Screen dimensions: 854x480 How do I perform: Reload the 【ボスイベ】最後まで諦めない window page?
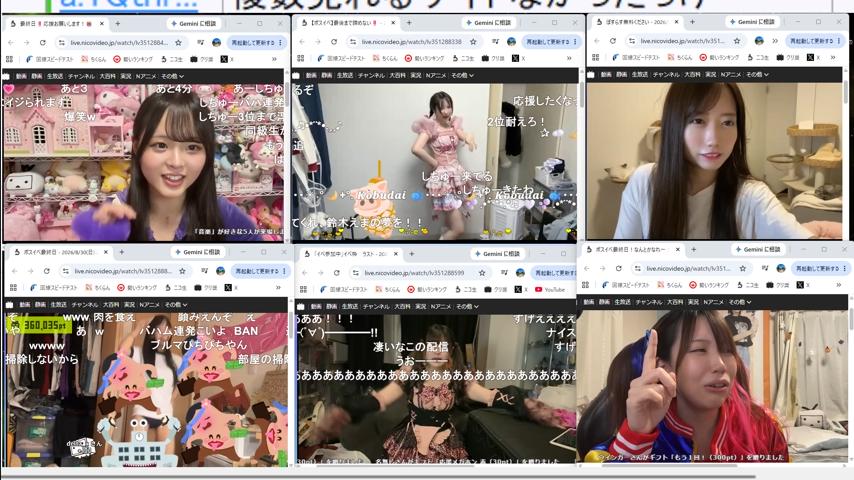(334, 41)
